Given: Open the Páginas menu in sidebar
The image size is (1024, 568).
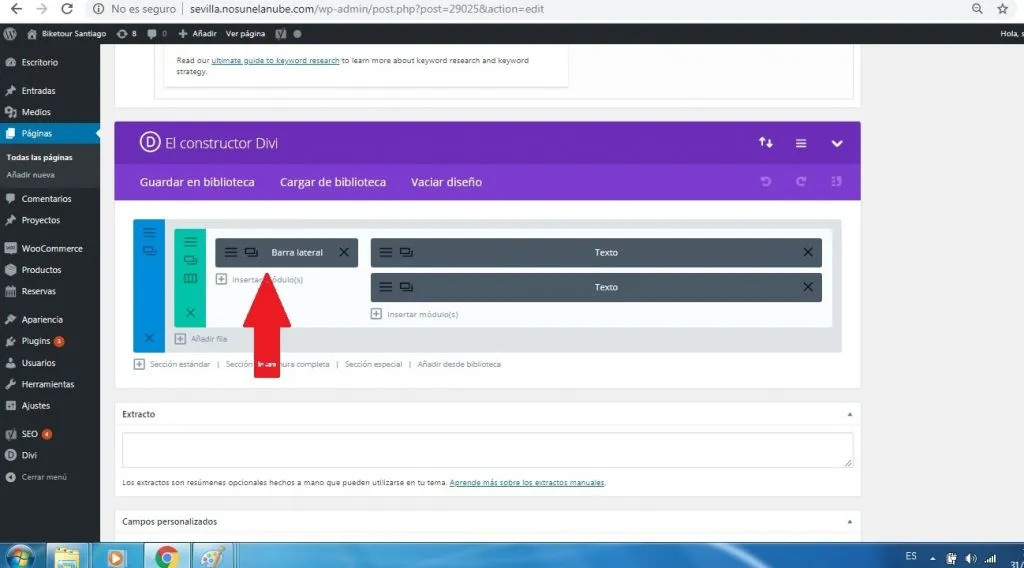Looking at the screenshot, I should (x=37, y=133).
